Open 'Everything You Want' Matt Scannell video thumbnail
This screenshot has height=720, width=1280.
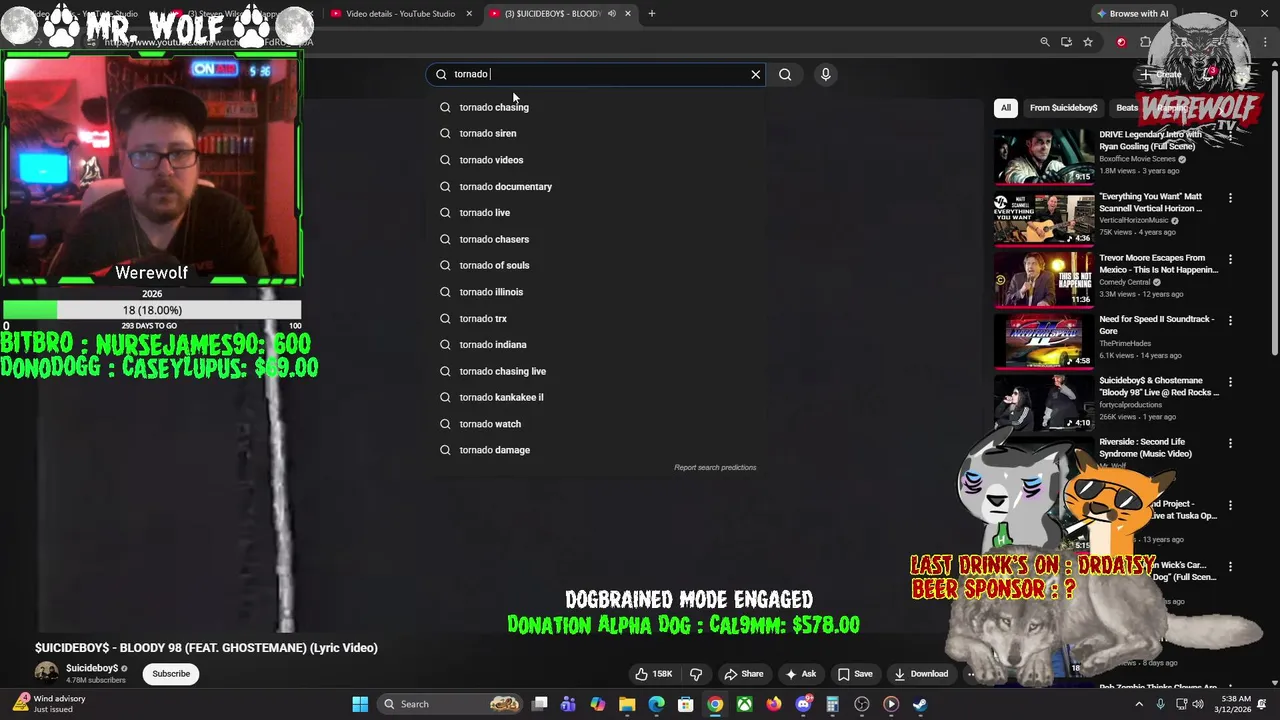pos(1043,218)
